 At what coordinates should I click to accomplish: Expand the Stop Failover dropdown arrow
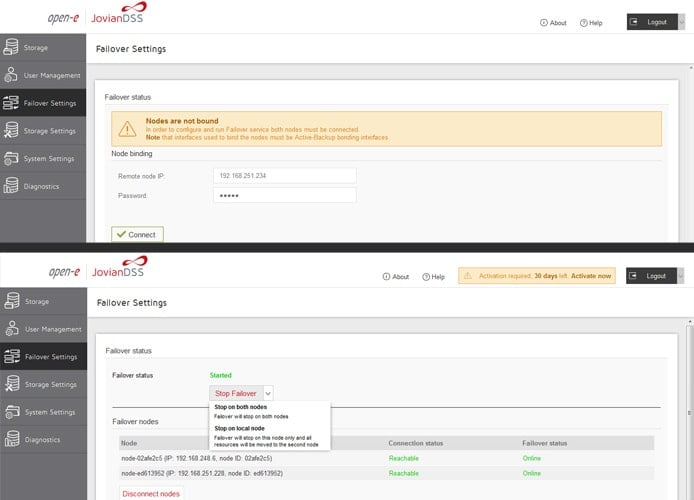click(x=268, y=394)
